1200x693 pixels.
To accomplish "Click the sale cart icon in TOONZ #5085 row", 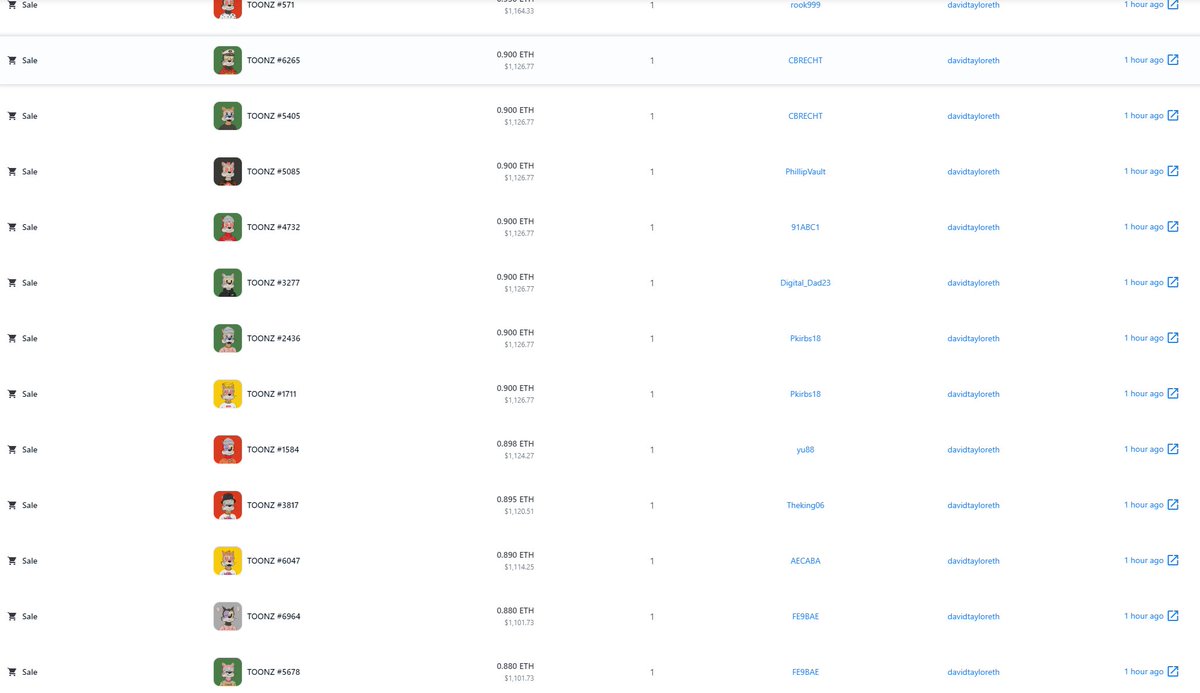I will coord(12,171).
